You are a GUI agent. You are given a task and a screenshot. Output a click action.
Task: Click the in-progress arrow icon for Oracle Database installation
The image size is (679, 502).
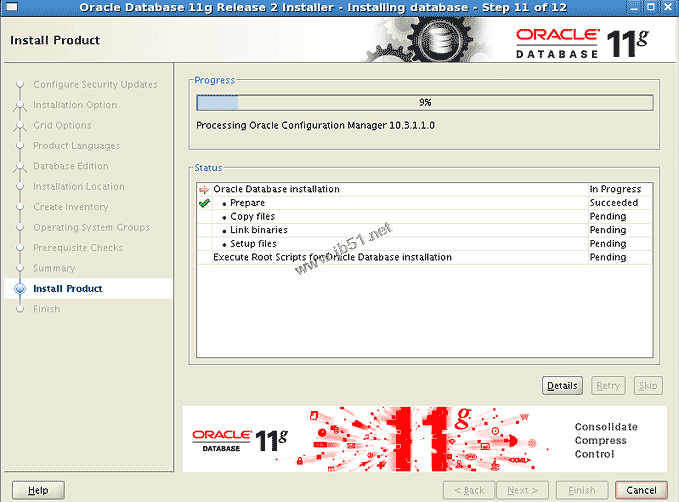tap(204, 189)
